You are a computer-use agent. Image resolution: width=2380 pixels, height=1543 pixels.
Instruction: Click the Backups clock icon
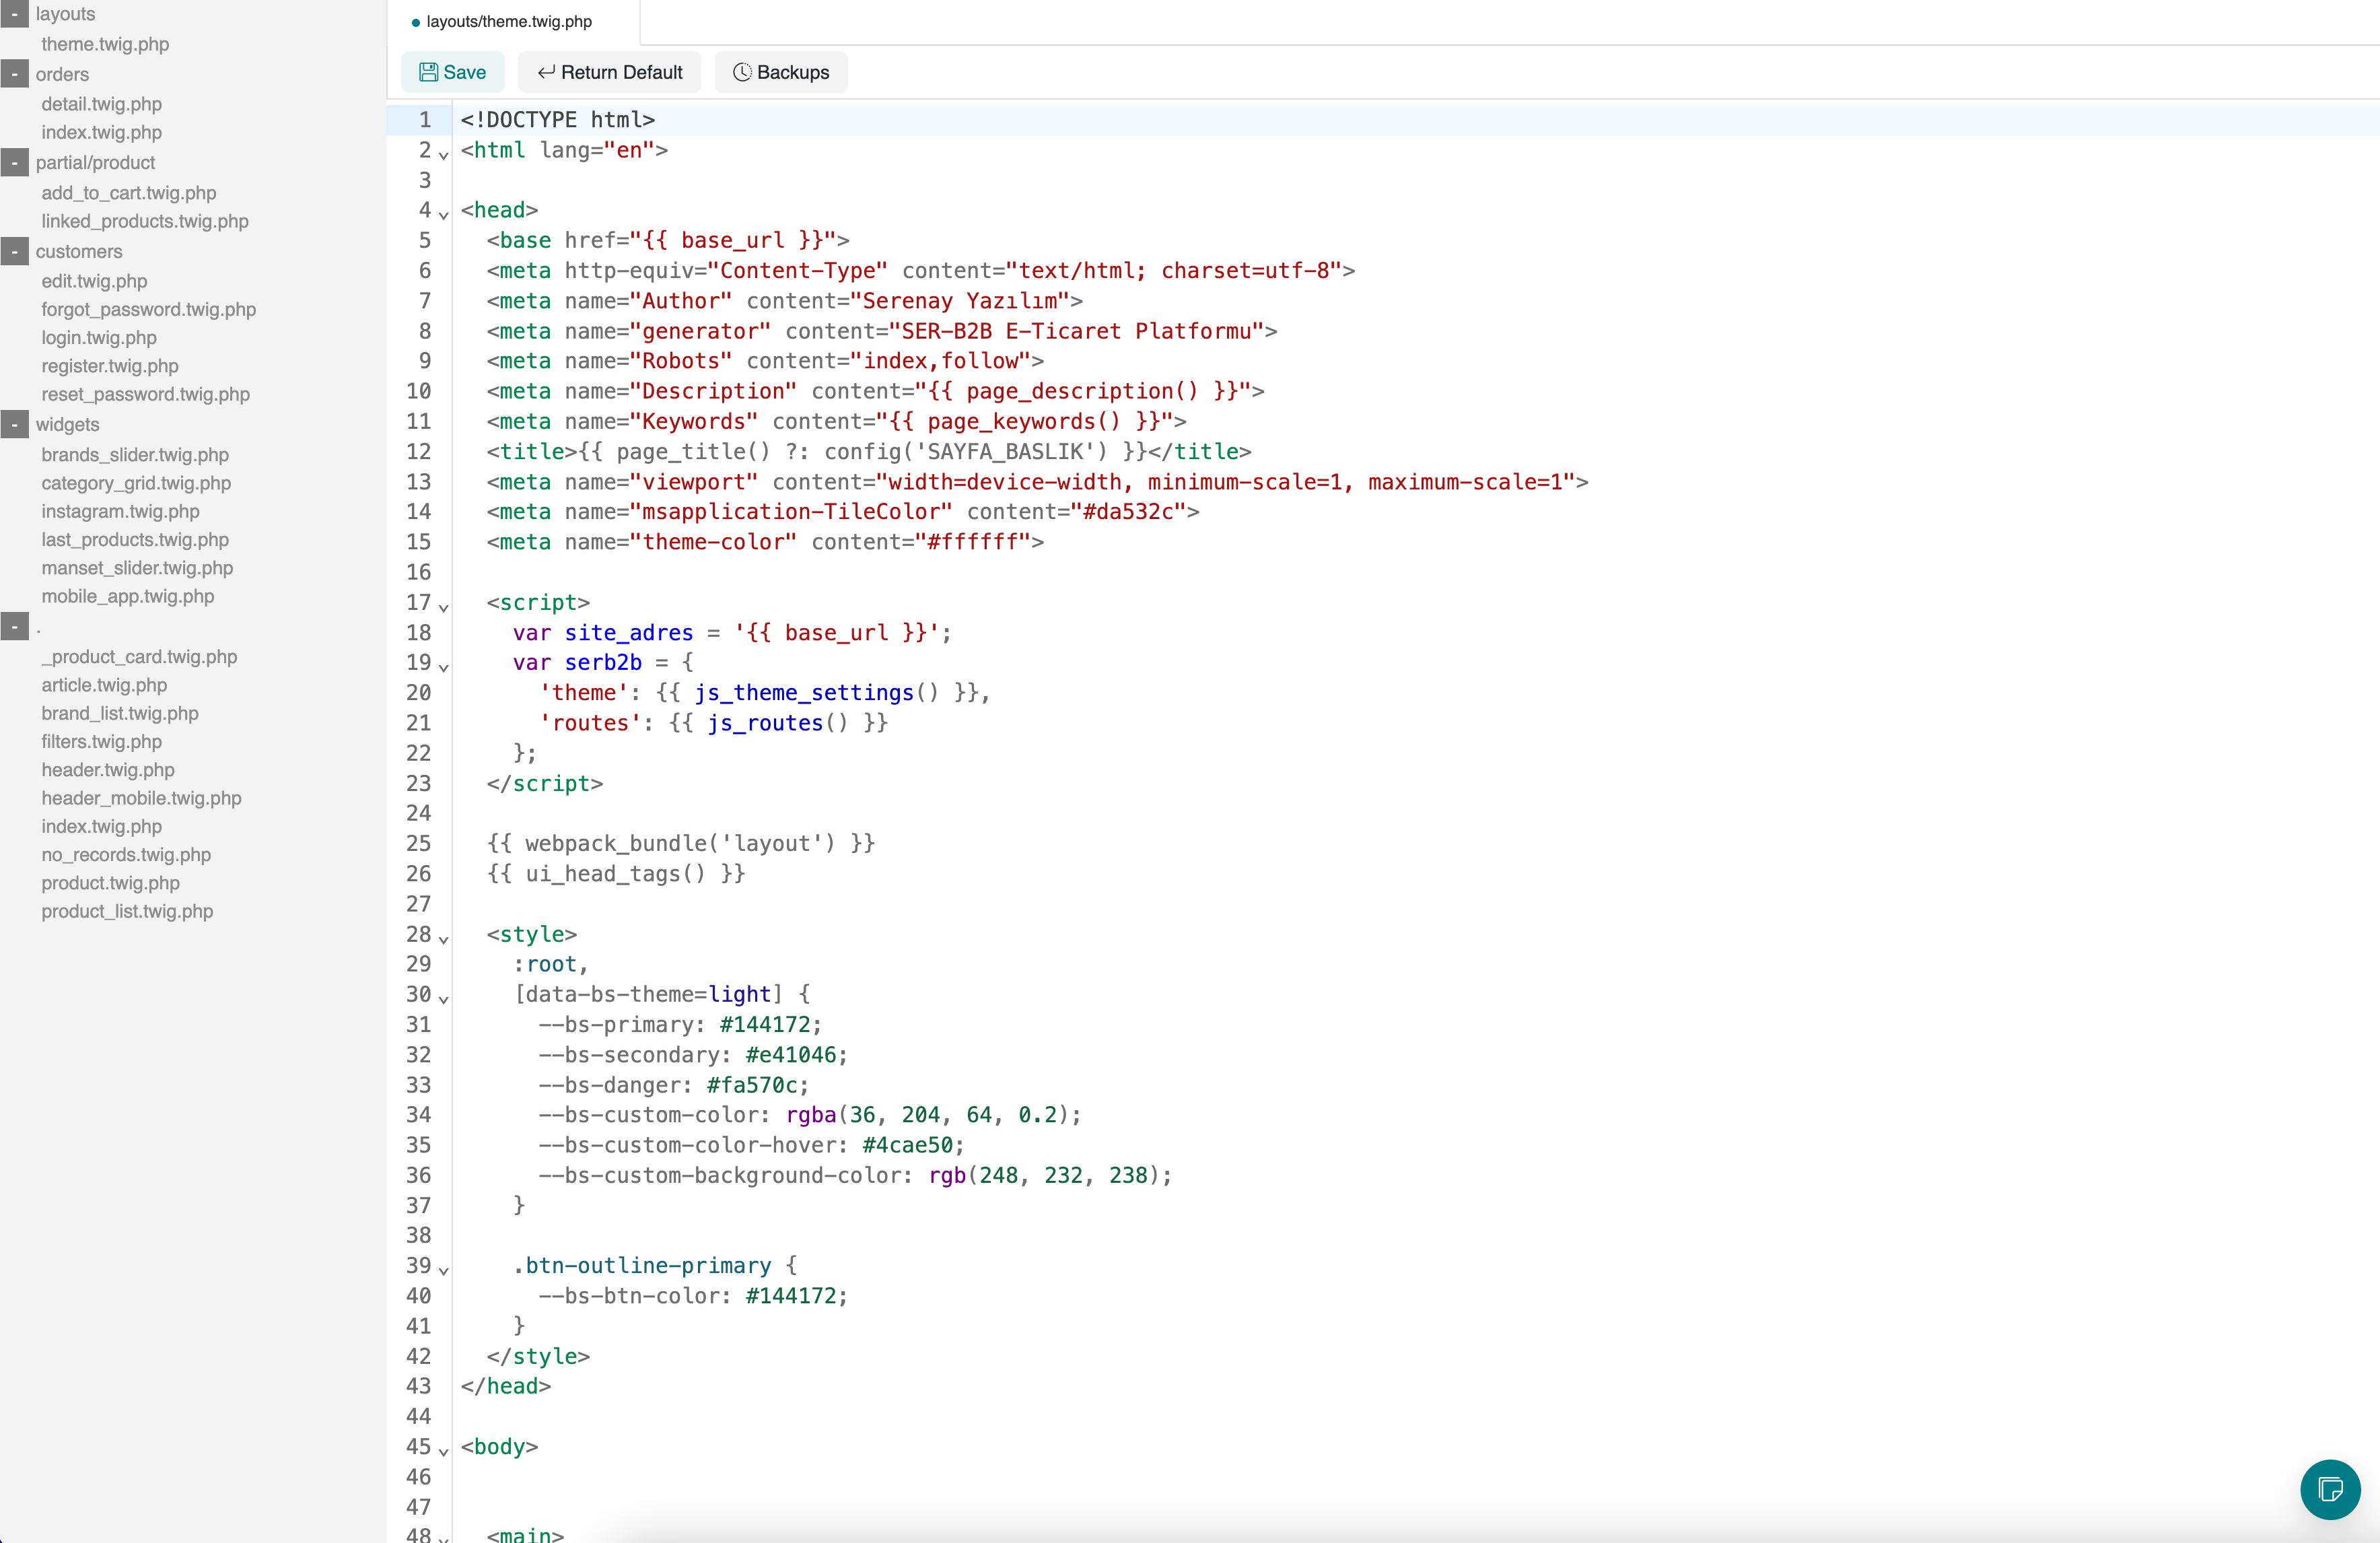tap(742, 72)
